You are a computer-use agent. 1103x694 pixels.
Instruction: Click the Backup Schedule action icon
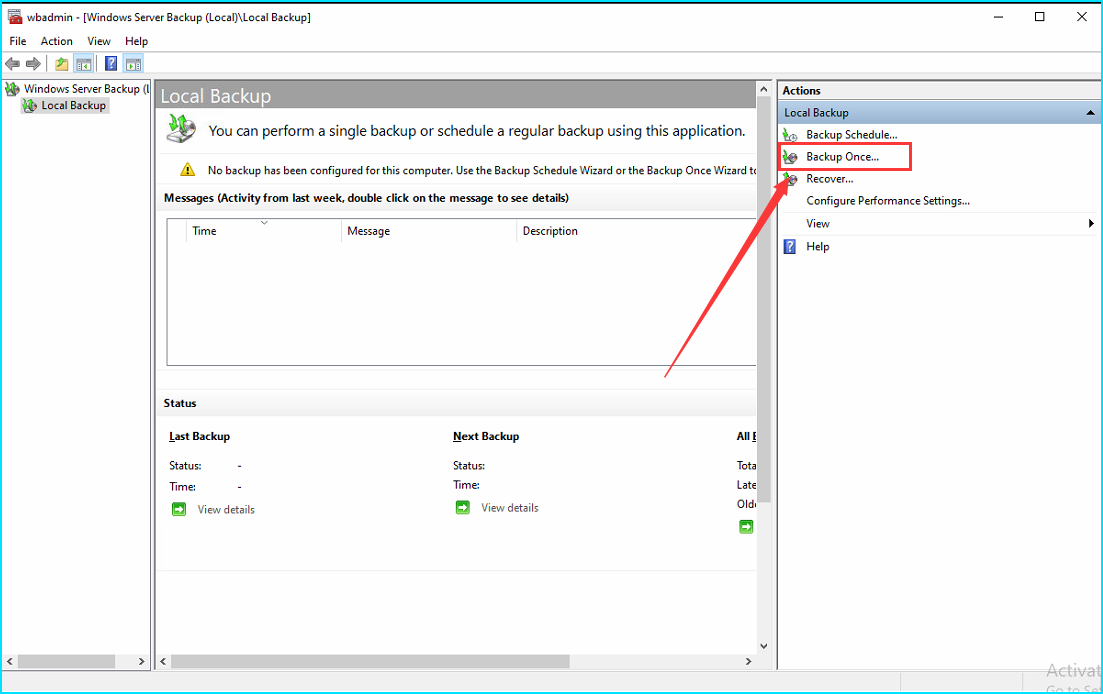pos(790,134)
